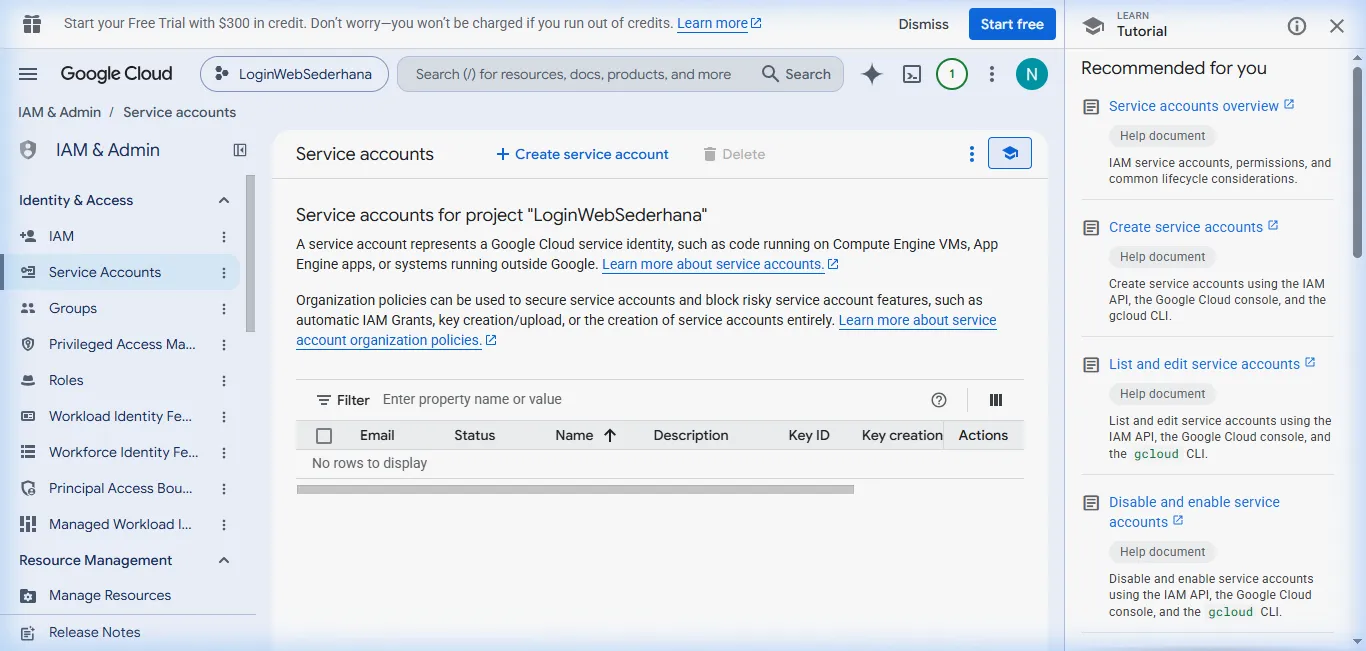Screen dimensions: 1366x651
Task: Open the Service accounts page more-actions menu
Action: (971, 154)
